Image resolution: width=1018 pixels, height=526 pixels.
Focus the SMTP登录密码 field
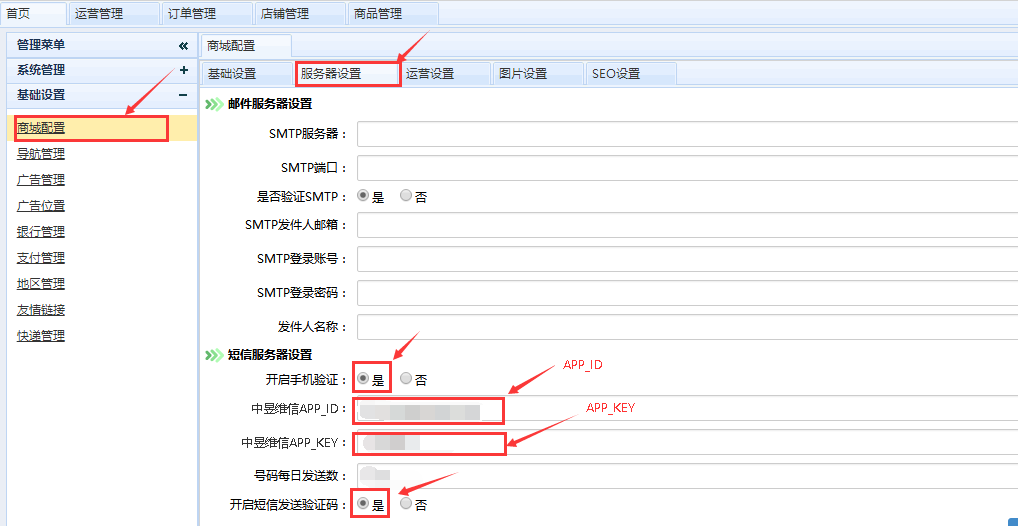click(x=686, y=293)
